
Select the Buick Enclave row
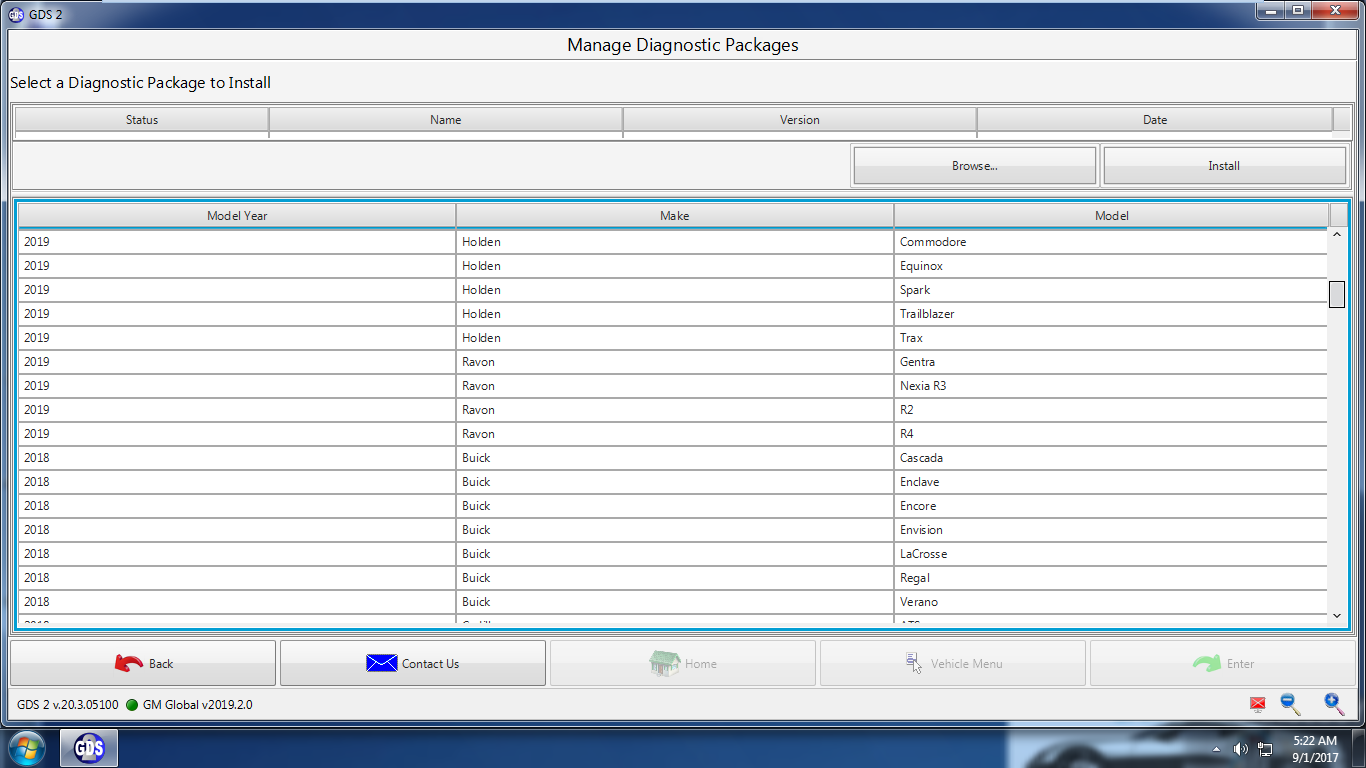tap(673, 482)
